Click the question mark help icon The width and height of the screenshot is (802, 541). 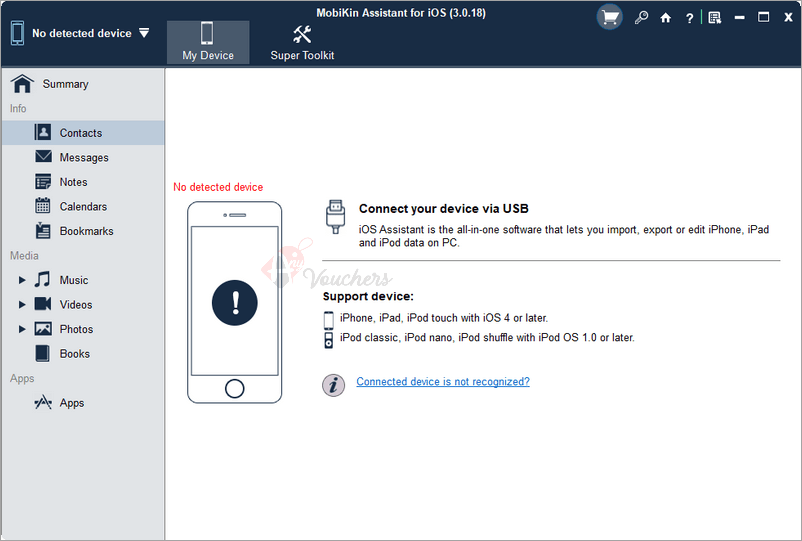click(690, 17)
